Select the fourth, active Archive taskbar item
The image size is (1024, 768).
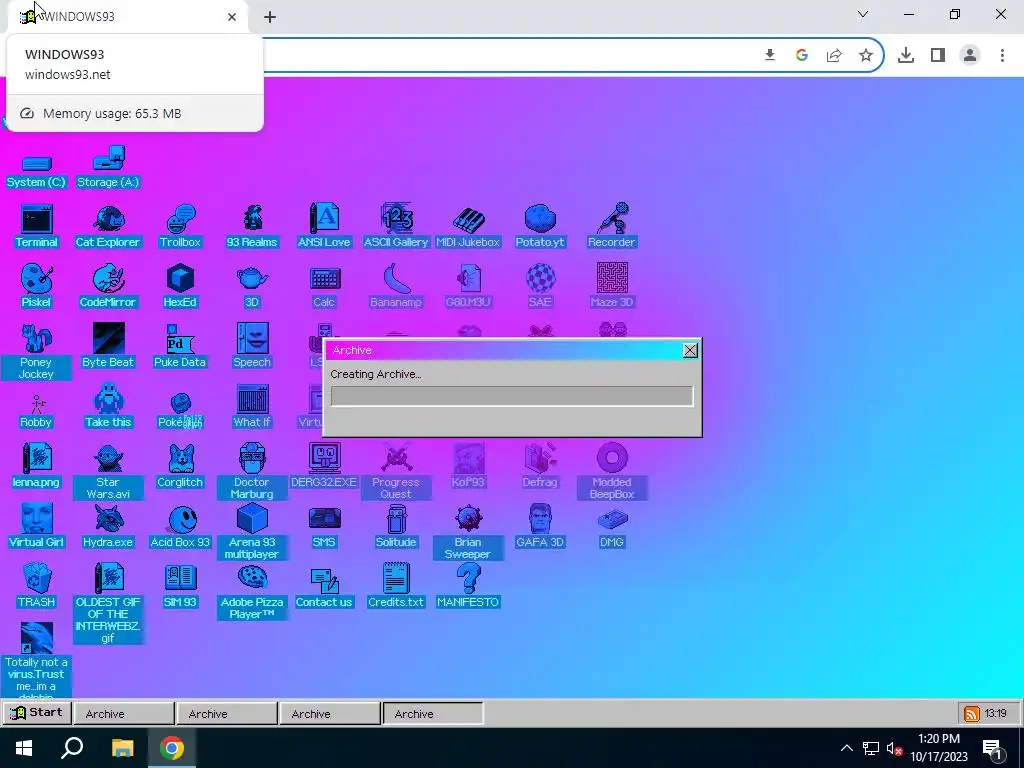point(433,714)
